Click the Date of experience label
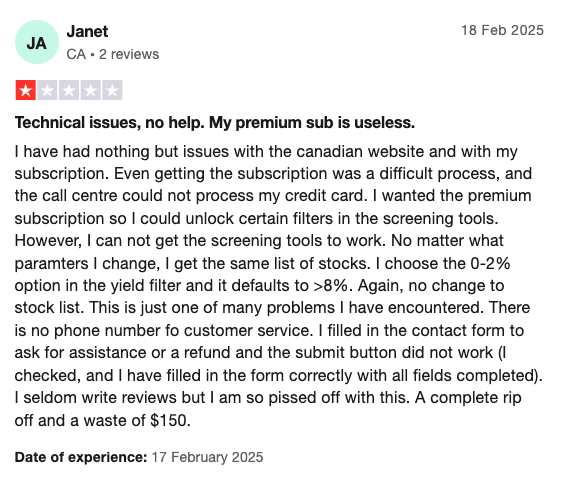This screenshot has width=574, height=482. click(x=81, y=457)
